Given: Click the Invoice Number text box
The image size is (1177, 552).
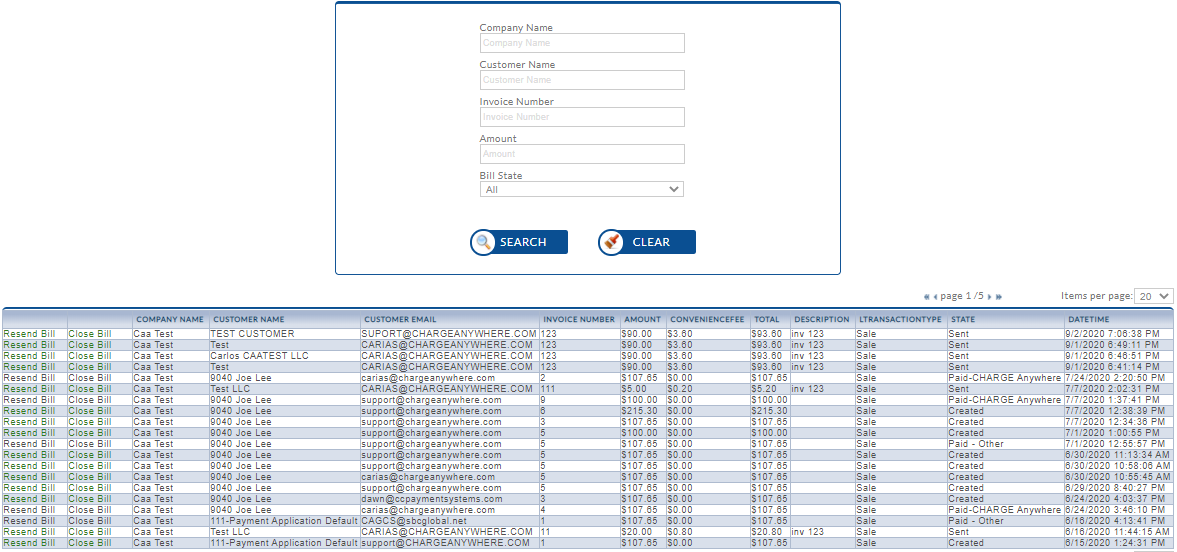Looking at the screenshot, I should [581, 117].
